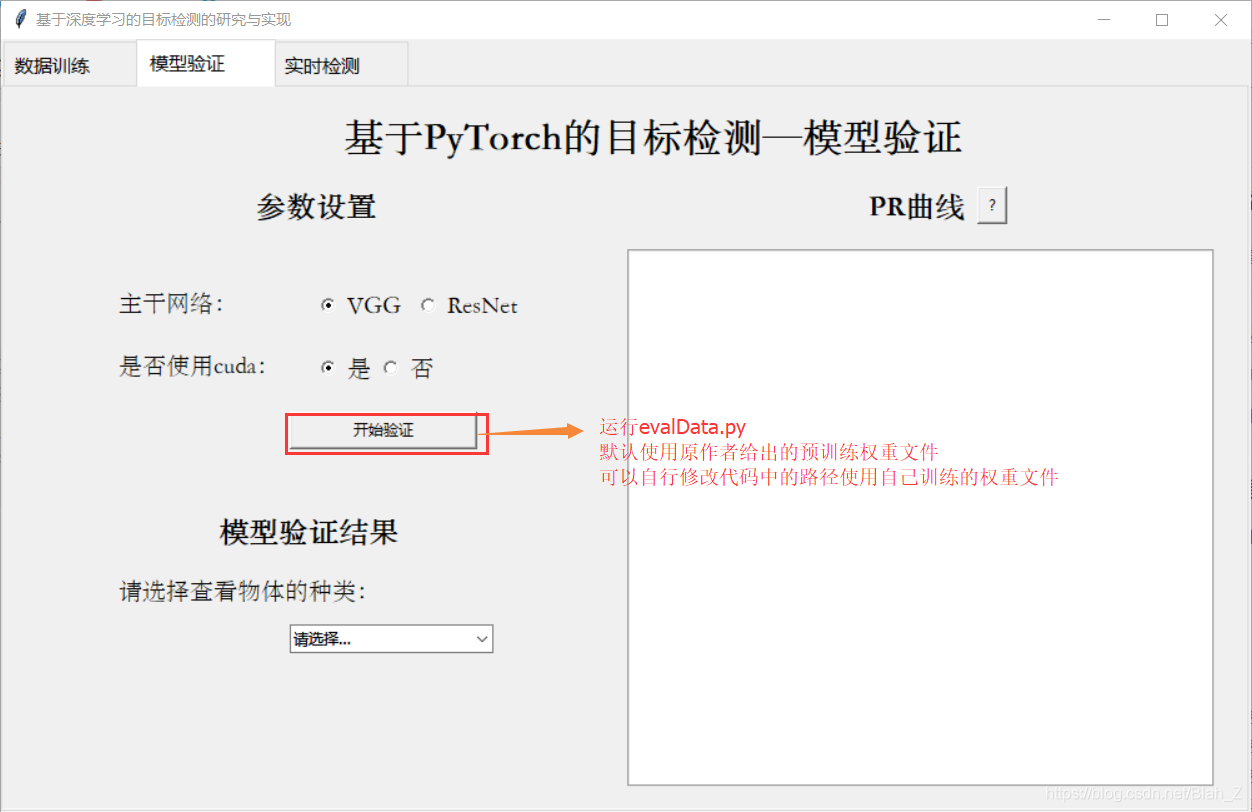Viewport: 1252px width, 812px height.
Task: Click the PR曲线 heading text
Action: pyautogui.click(x=917, y=207)
